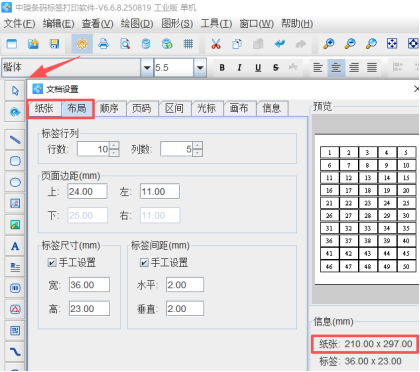Toggle bold formatting B
Screen dimensions: 420x372
pyautogui.click(x=222, y=68)
